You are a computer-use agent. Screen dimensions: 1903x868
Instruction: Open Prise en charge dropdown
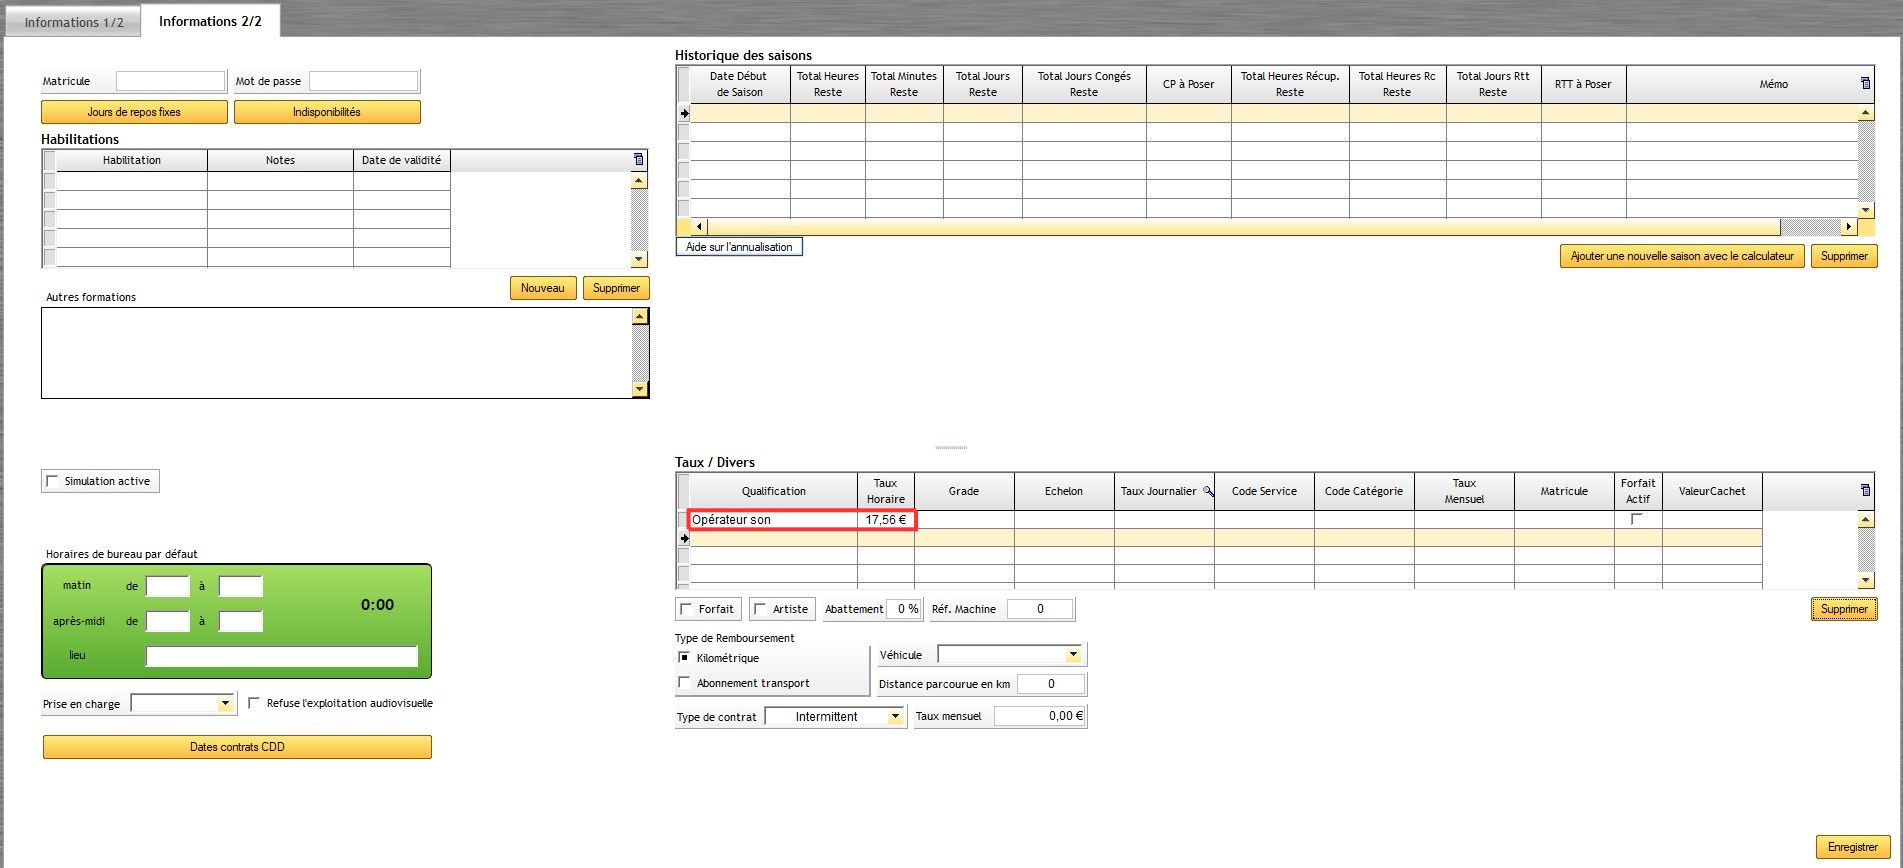(x=225, y=704)
